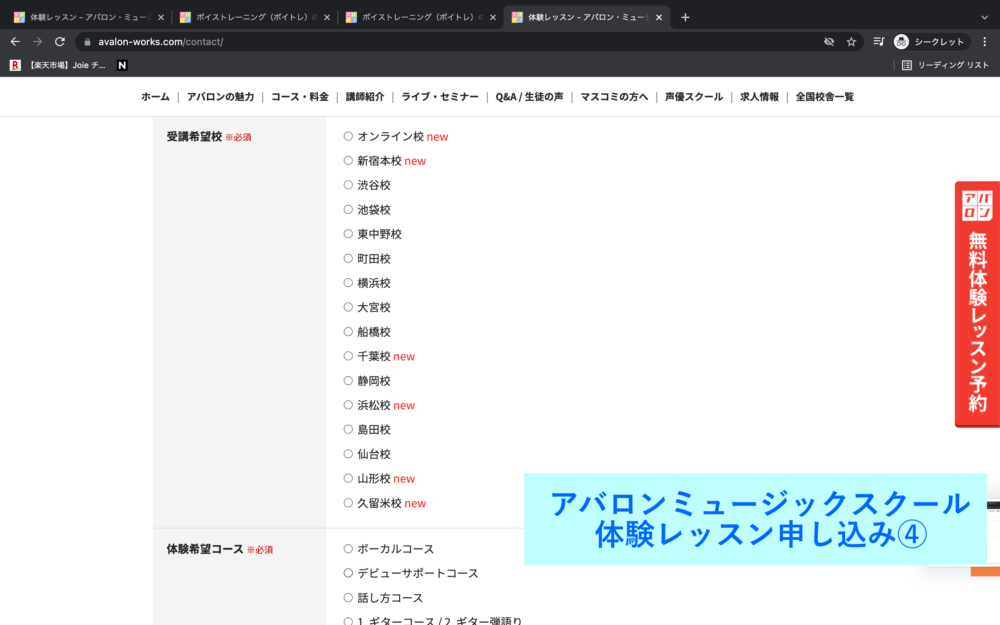Open 全国校舎一覧 navigation link
The image size is (1000, 625).
(x=825, y=97)
